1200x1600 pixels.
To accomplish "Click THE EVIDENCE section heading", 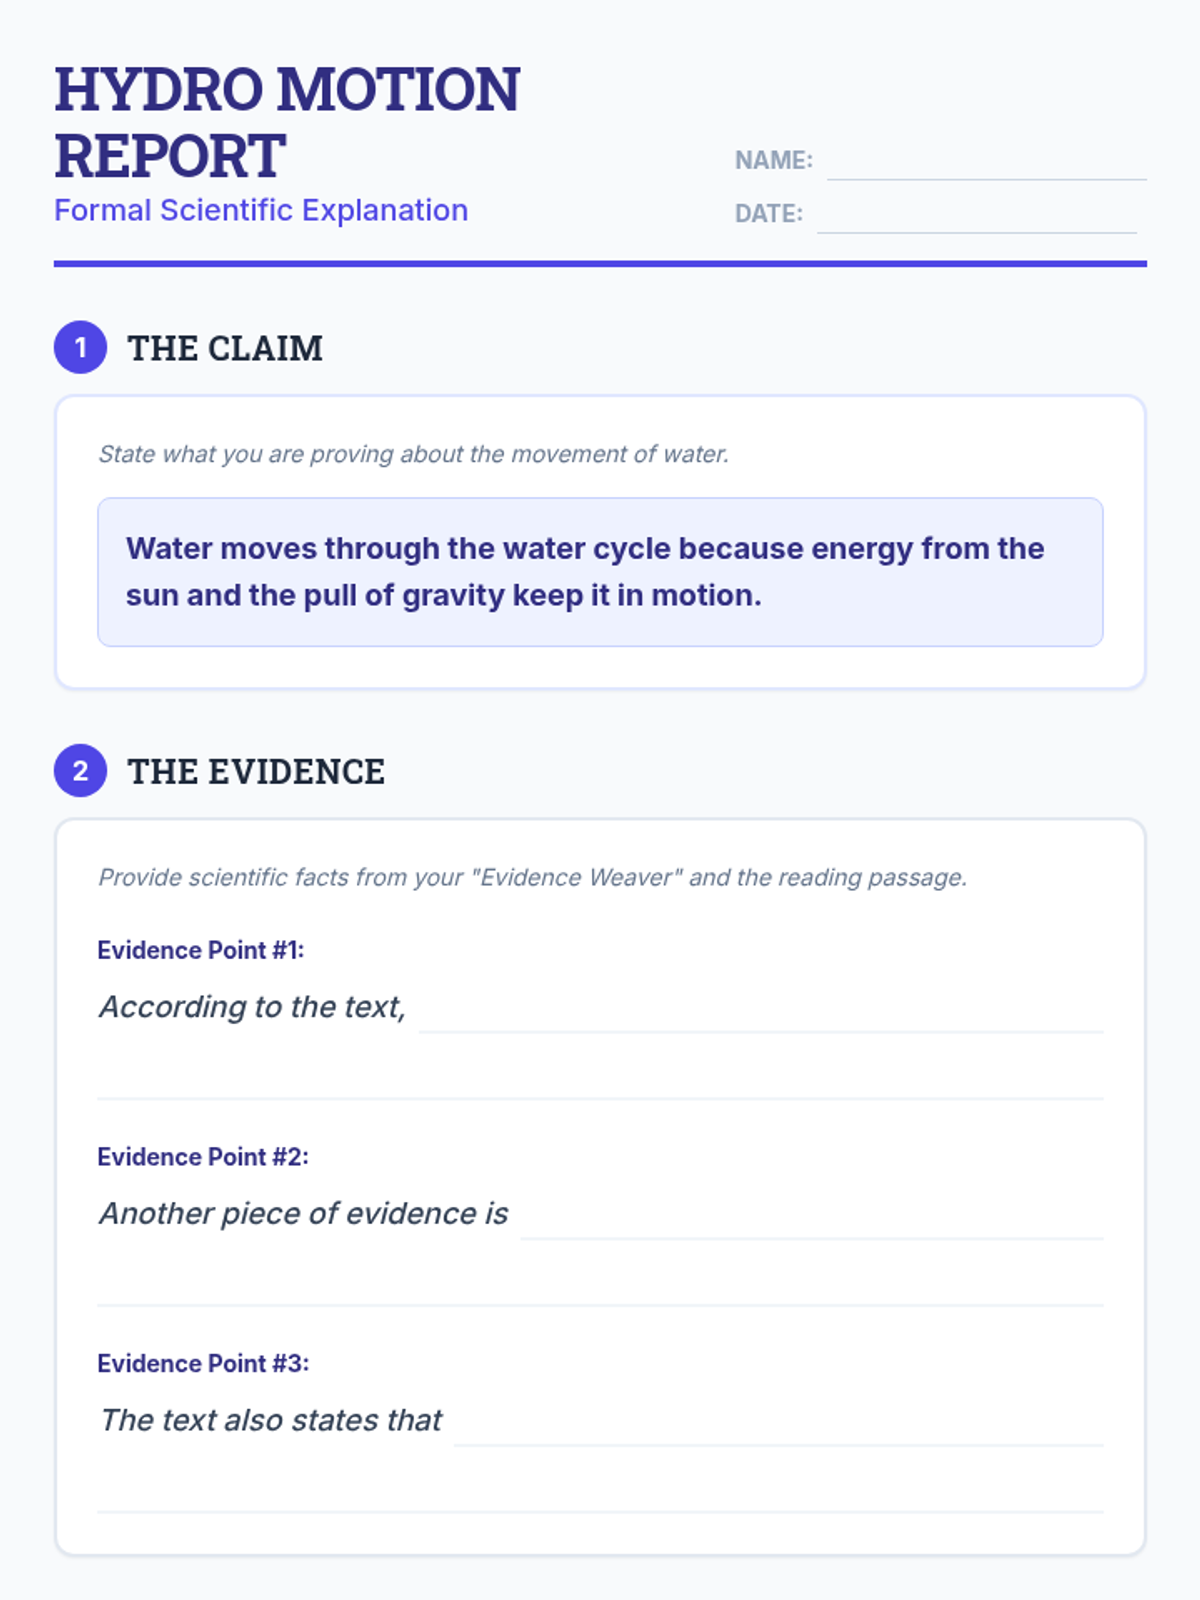I will [256, 771].
